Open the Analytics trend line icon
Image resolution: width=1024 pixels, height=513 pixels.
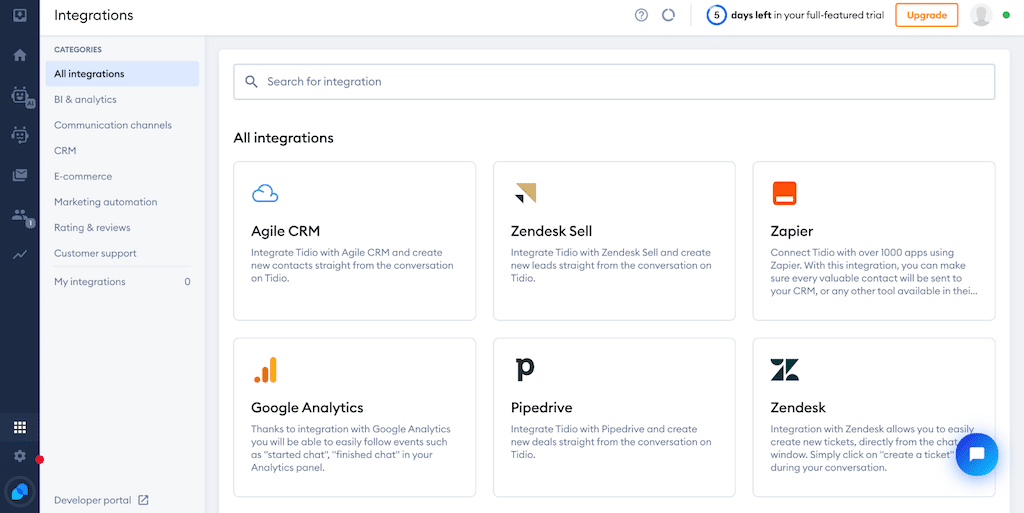coord(20,255)
